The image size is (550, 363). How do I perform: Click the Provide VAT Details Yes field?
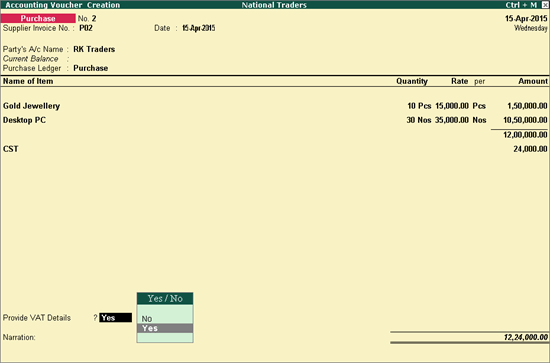[x=115, y=318]
